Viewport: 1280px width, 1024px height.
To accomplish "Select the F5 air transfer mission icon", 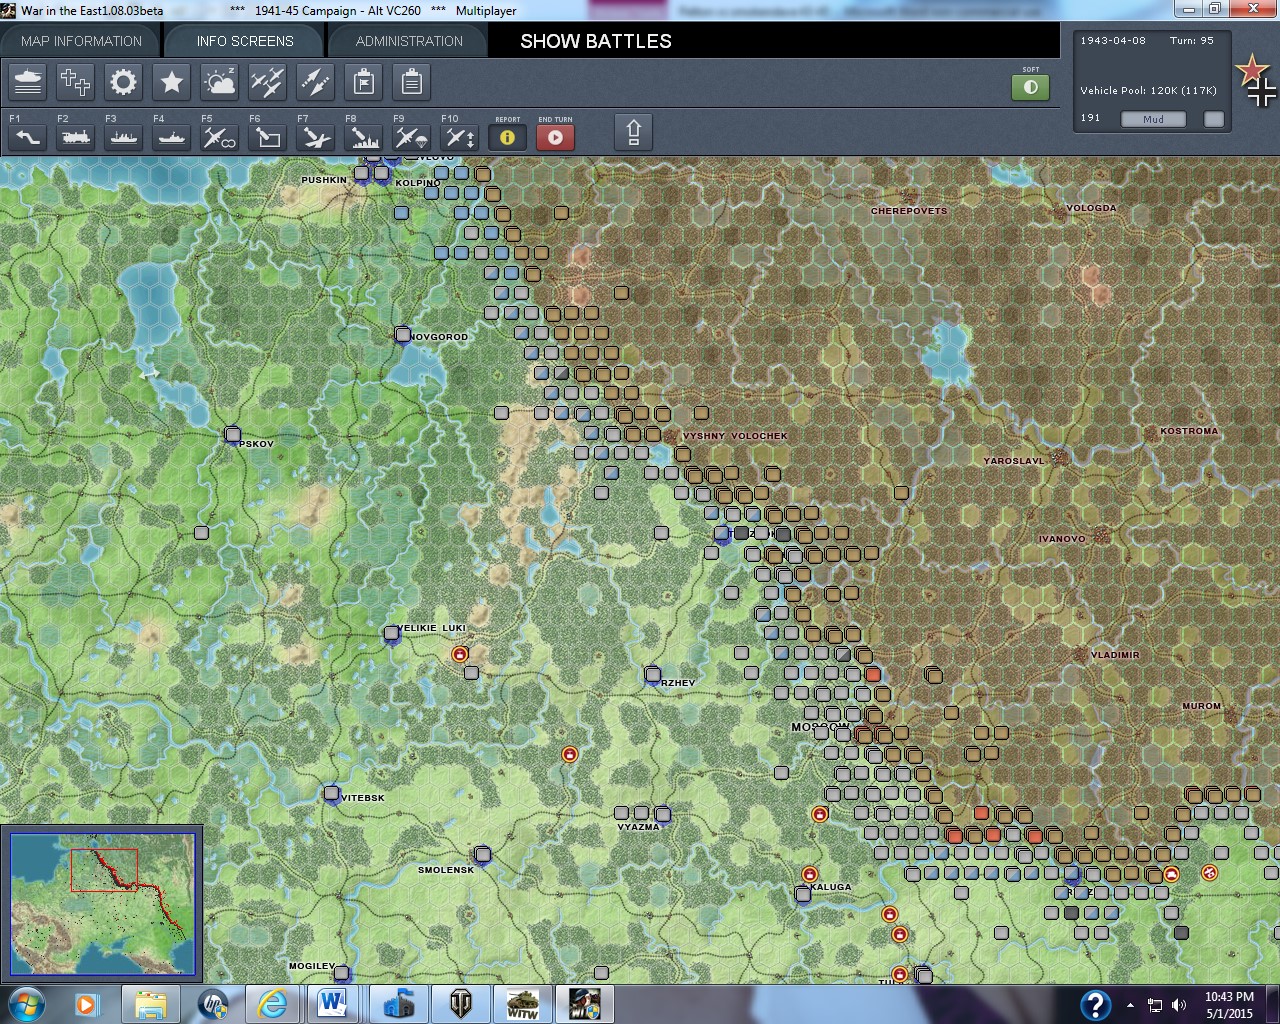I will pos(219,138).
